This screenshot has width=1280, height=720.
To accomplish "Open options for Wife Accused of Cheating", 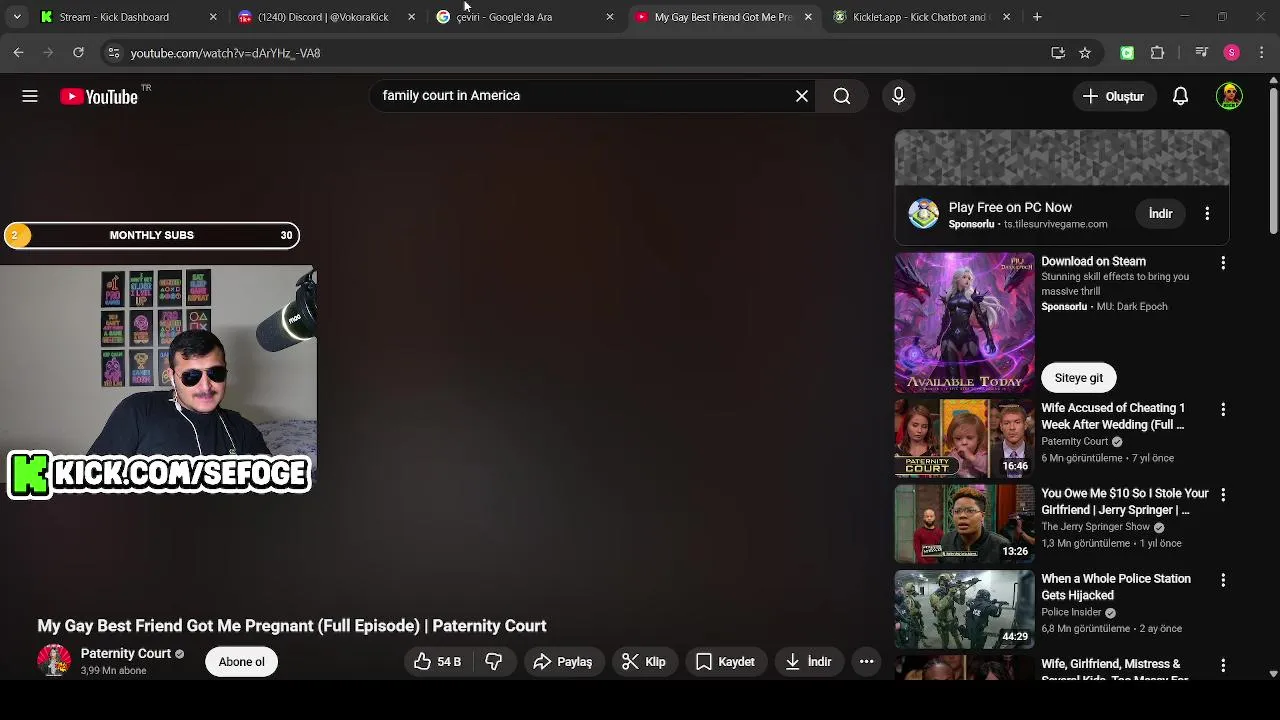I will (x=1223, y=410).
